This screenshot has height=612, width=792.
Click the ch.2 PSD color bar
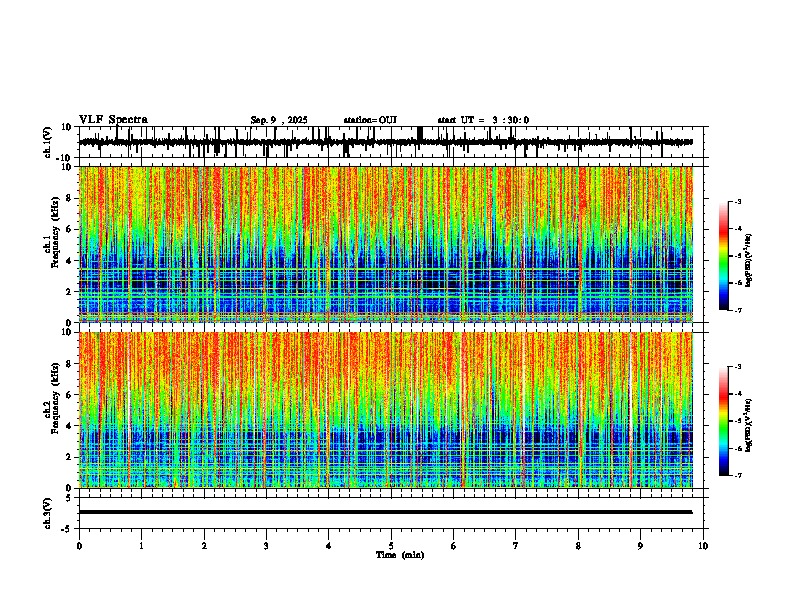[724, 421]
